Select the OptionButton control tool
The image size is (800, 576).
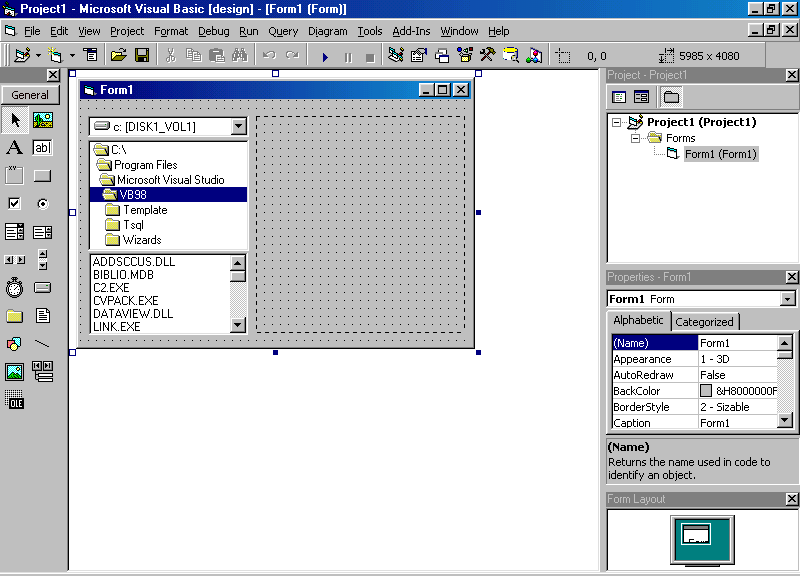tap(43, 204)
